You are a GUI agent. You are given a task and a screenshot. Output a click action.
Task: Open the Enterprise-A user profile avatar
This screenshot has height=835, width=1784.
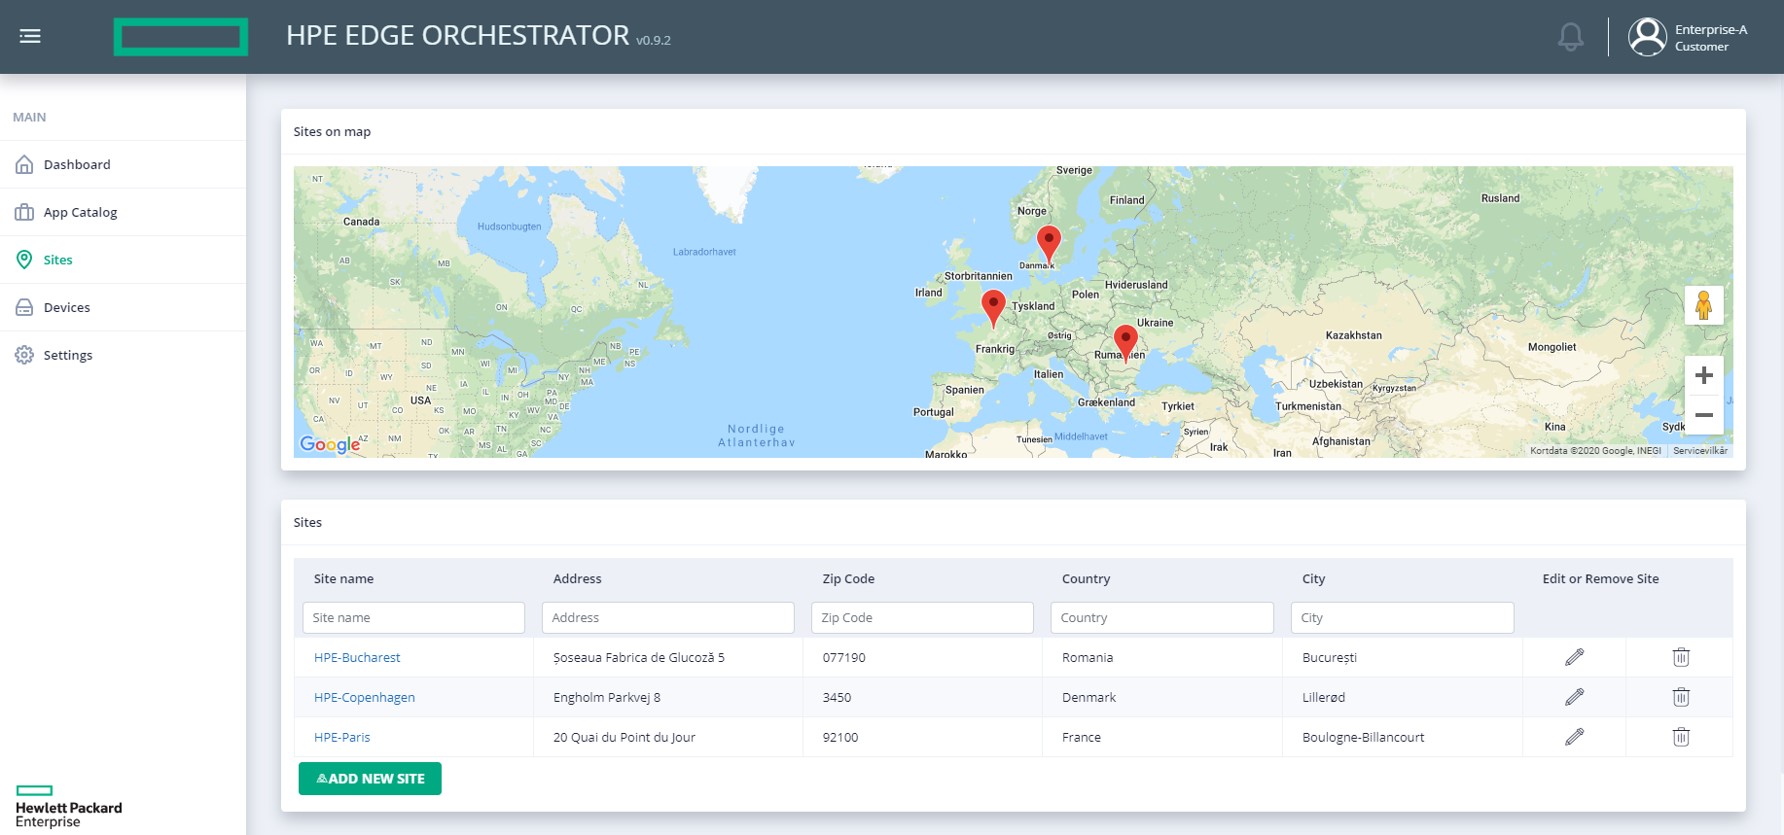point(1647,37)
